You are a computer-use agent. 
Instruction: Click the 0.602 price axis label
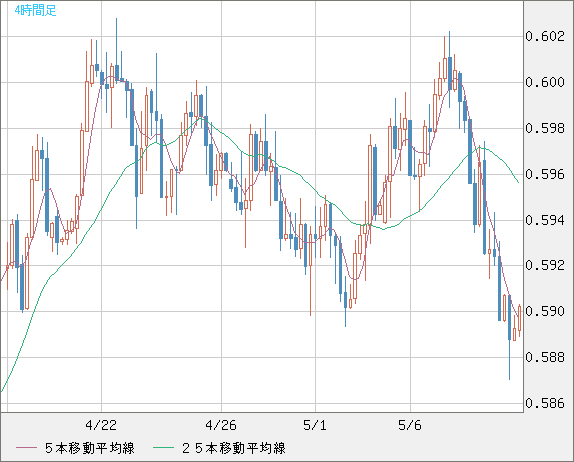click(x=545, y=36)
